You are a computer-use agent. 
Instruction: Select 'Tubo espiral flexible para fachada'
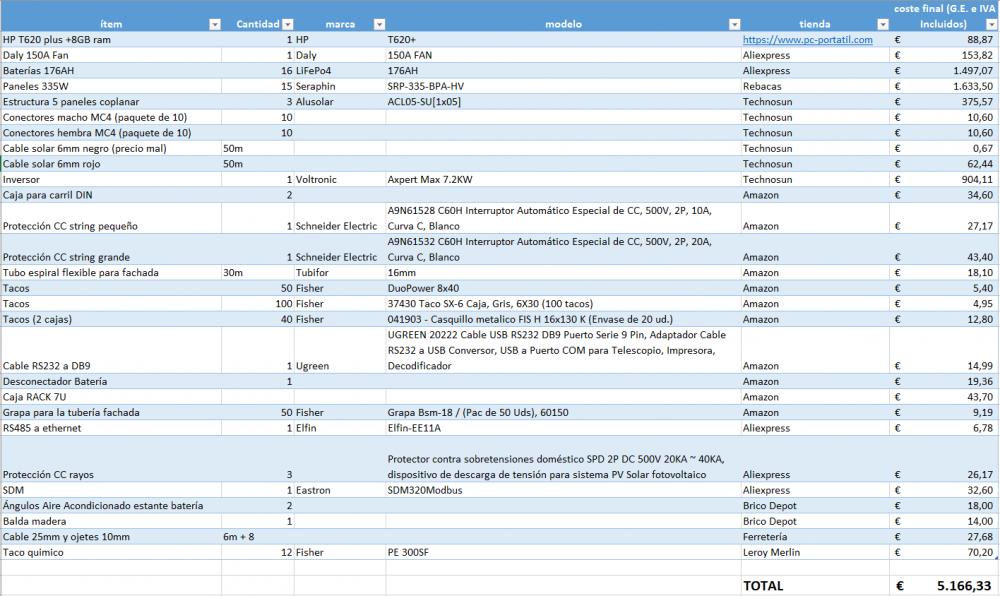pyautogui.click(x=112, y=273)
